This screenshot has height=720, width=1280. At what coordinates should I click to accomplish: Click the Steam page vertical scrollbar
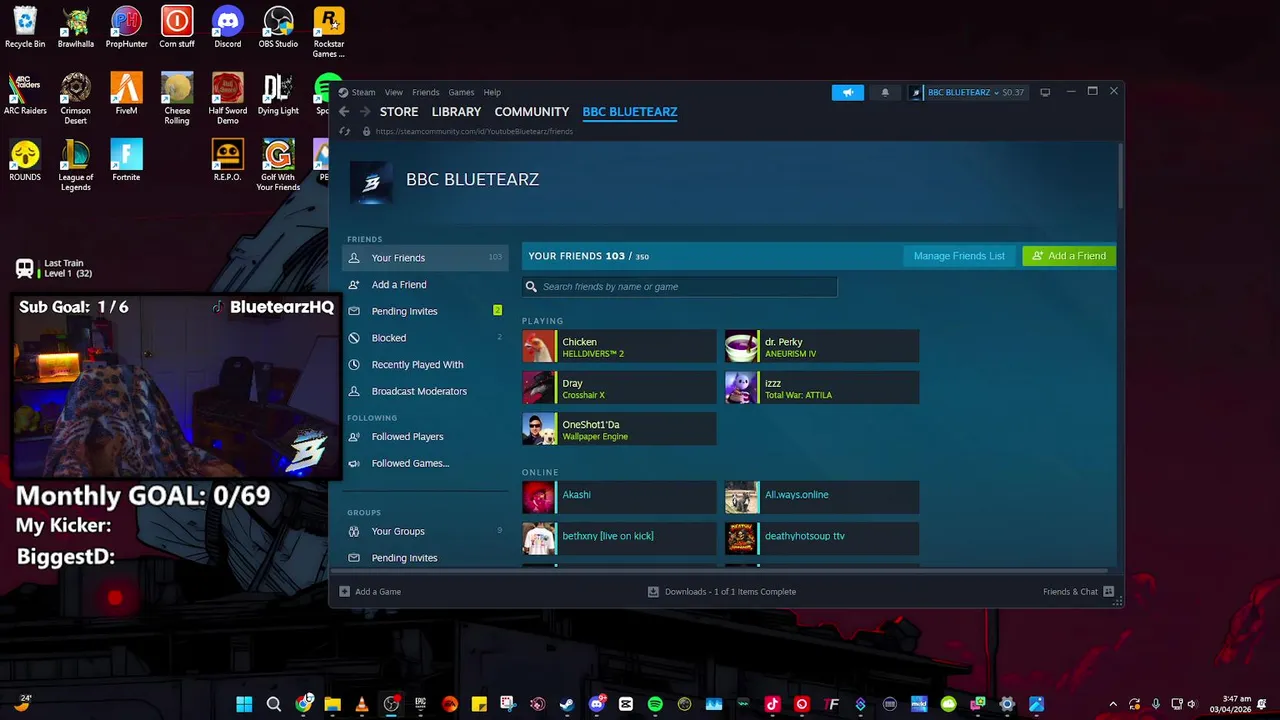pos(1120,175)
